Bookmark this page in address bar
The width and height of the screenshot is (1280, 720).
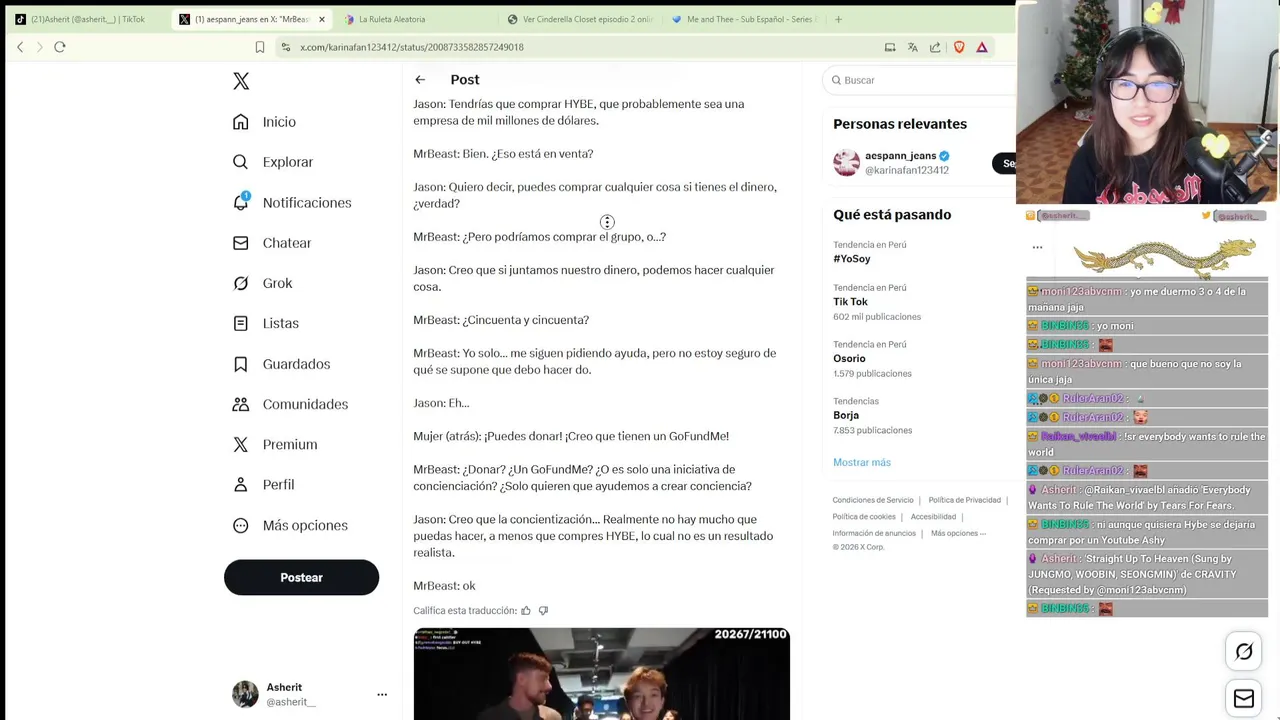260,47
